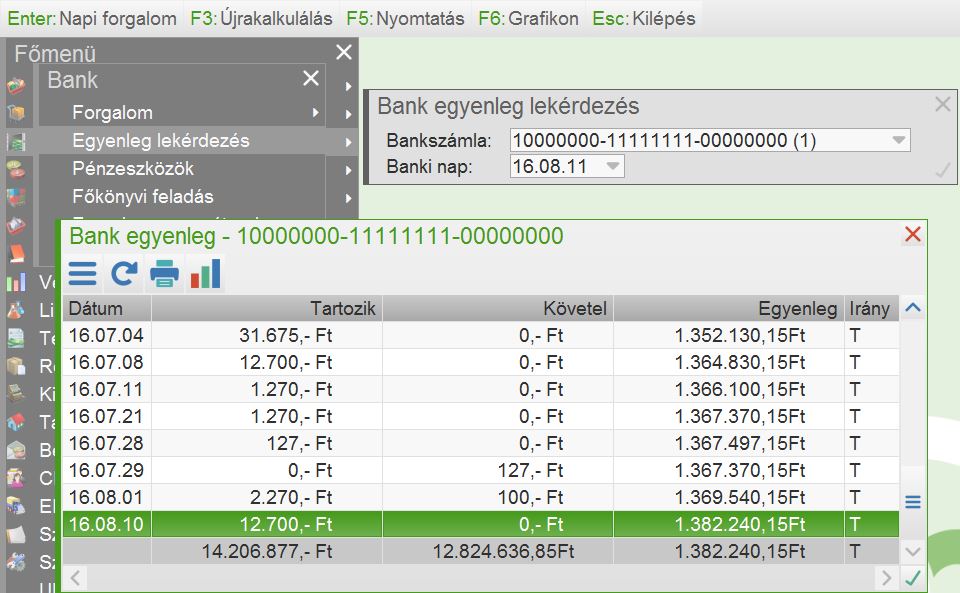
Task: Click the gray checkmark in query panel
Action: [943, 170]
